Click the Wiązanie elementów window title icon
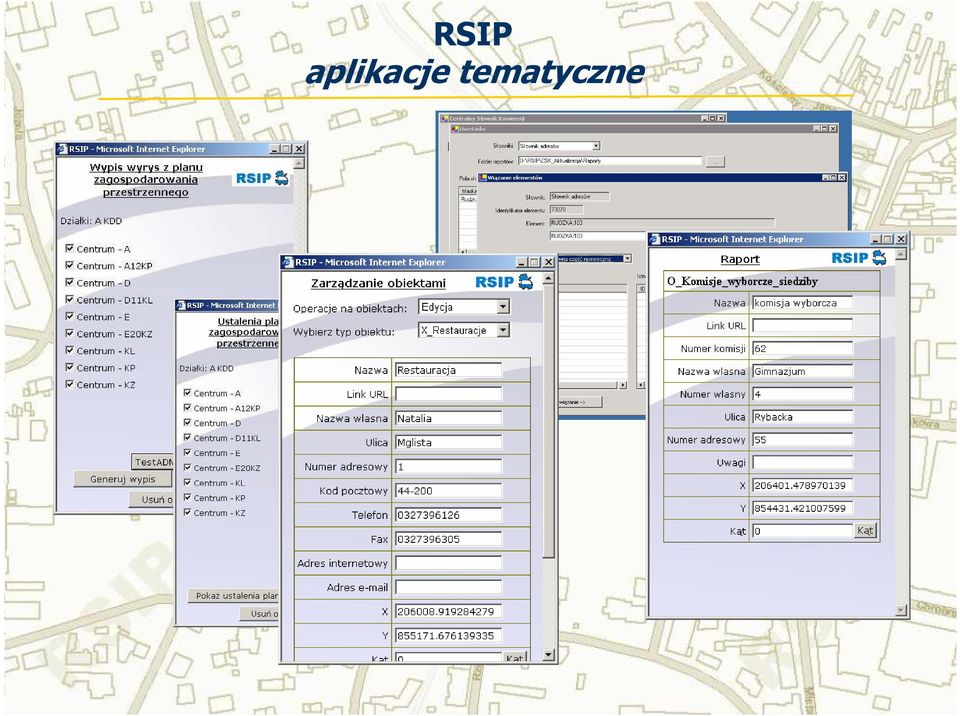This screenshot has height=716, width=960. click(483, 178)
